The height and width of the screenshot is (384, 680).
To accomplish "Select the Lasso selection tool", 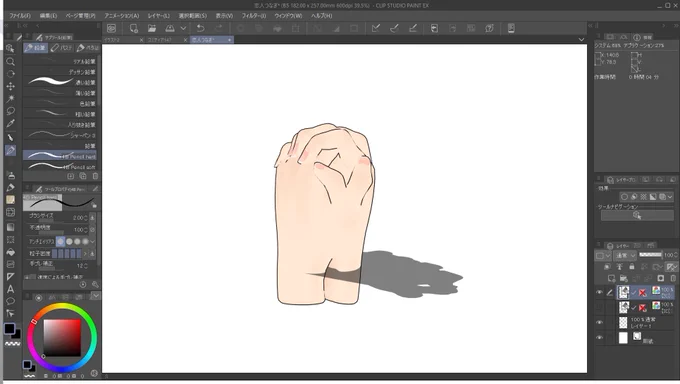I will click(x=10, y=111).
